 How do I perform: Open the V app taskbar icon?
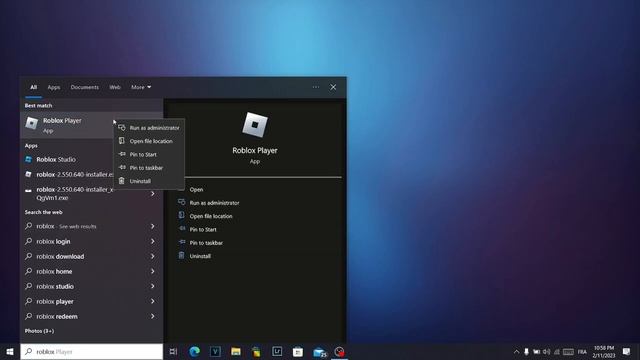pyautogui.click(x=215, y=351)
